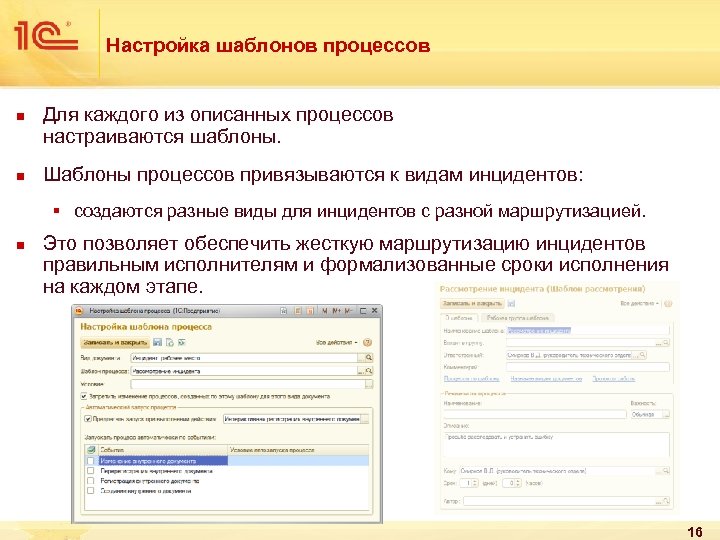Open the middle blue link under the comment field
720x540 pixels.
coord(546,379)
